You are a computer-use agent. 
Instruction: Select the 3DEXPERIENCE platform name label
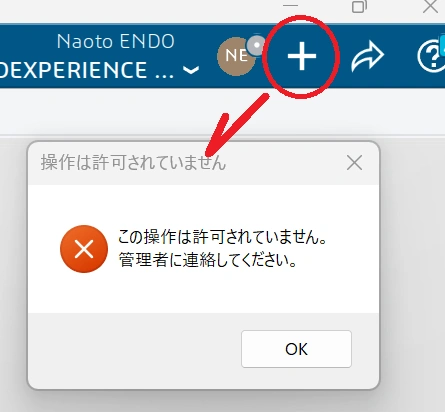click(x=86, y=70)
